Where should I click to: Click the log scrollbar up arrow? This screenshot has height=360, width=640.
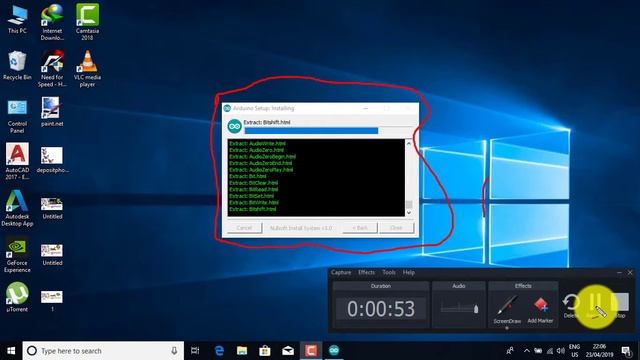409,143
